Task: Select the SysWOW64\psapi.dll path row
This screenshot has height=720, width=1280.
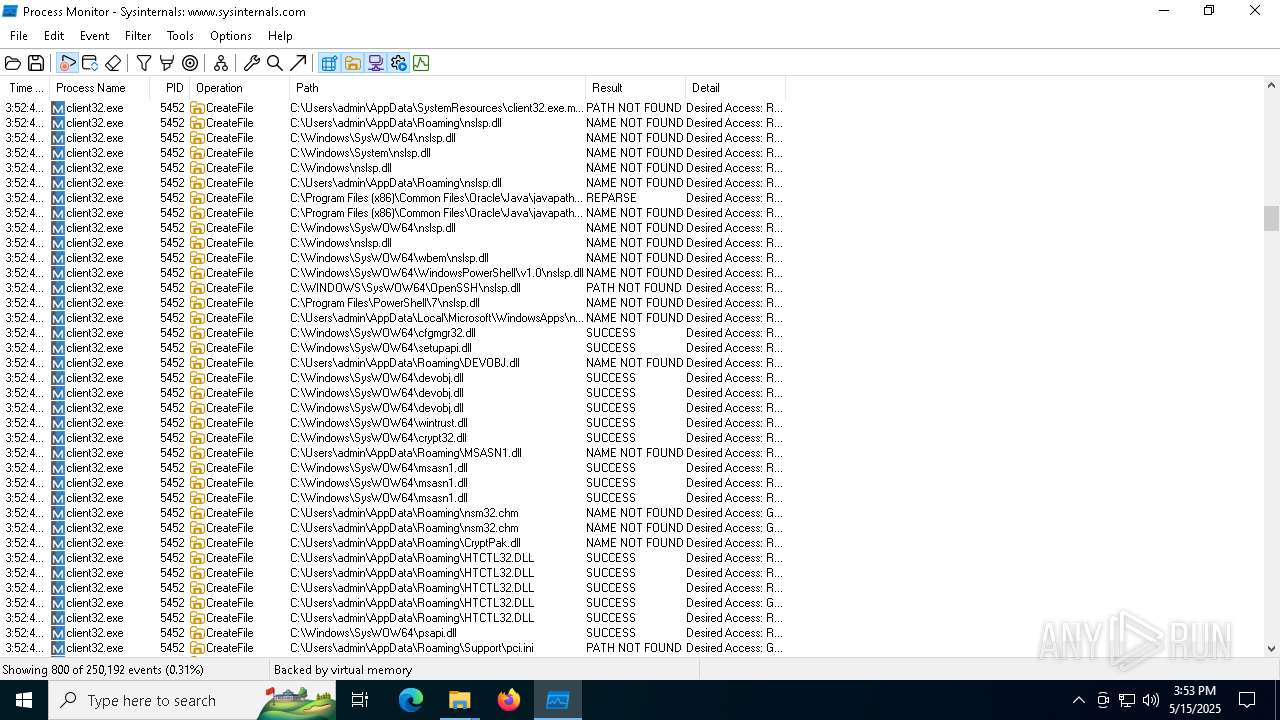Action: 393,633
